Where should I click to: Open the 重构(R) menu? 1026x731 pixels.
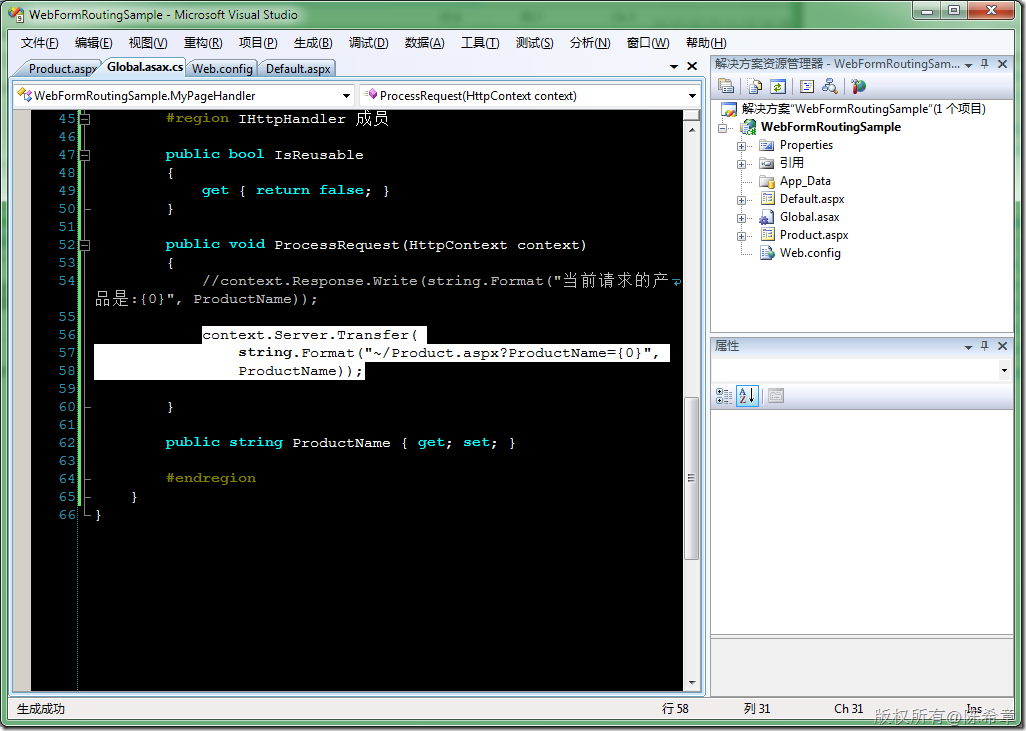point(203,43)
